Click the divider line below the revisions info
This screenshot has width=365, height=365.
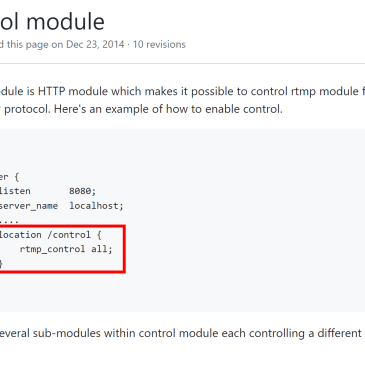pos(182,63)
